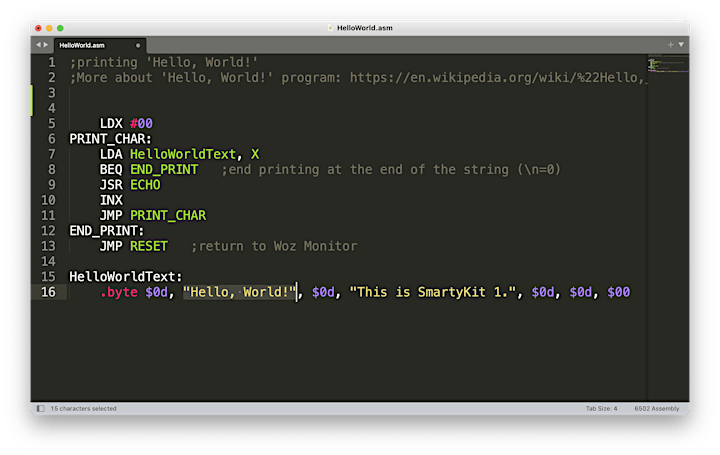Place cursor on the PRINT_CHAR: label

110,139
